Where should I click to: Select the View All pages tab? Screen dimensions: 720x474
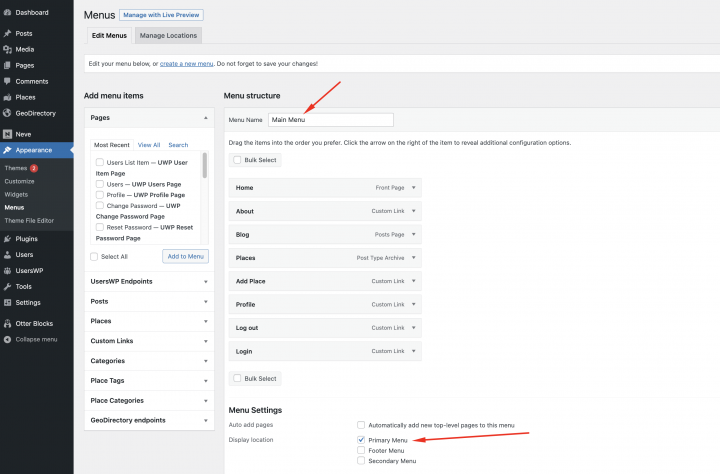tap(148, 145)
